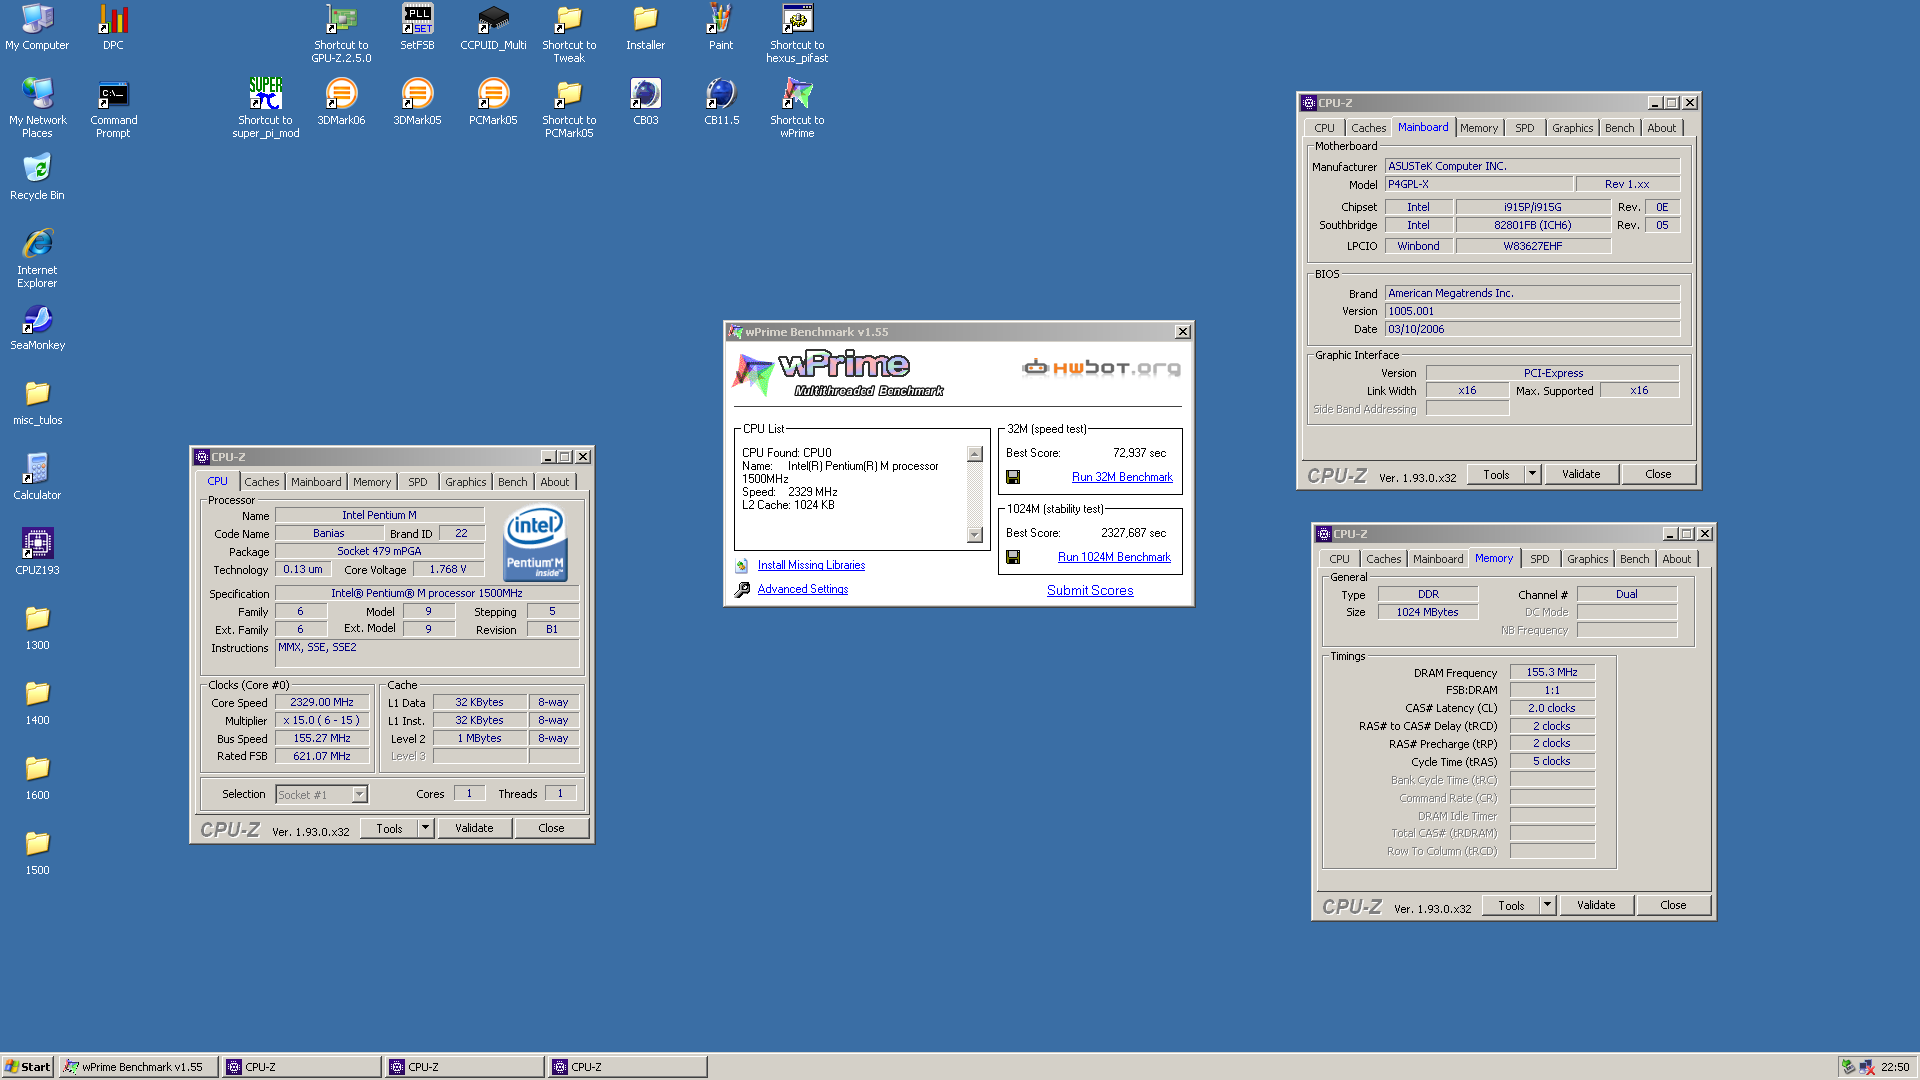Click HWBOT.org logo in wPrime

(x=1101, y=368)
